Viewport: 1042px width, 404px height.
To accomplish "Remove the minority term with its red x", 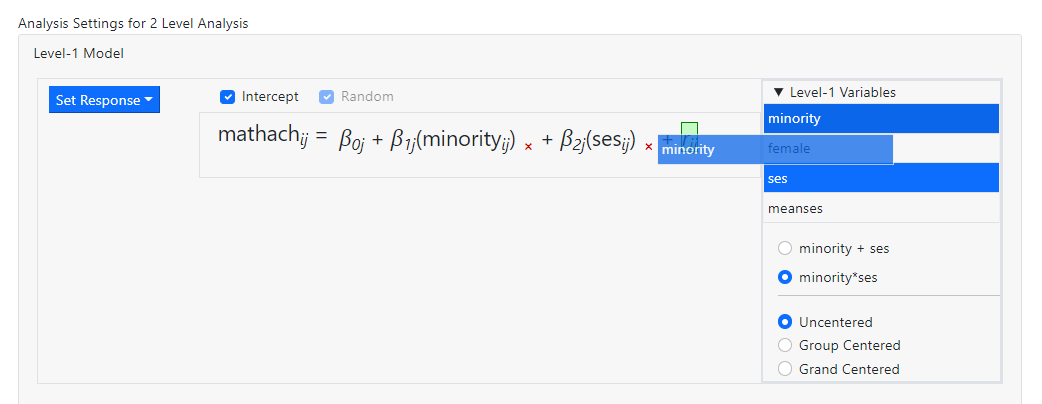I will pos(528,147).
